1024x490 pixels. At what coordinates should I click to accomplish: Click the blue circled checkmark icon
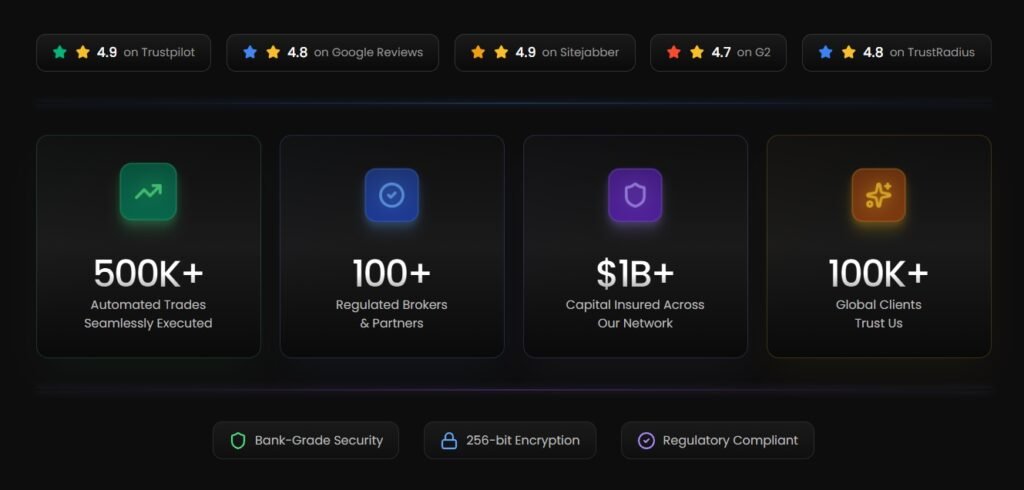pyautogui.click(x=392, y=195)
